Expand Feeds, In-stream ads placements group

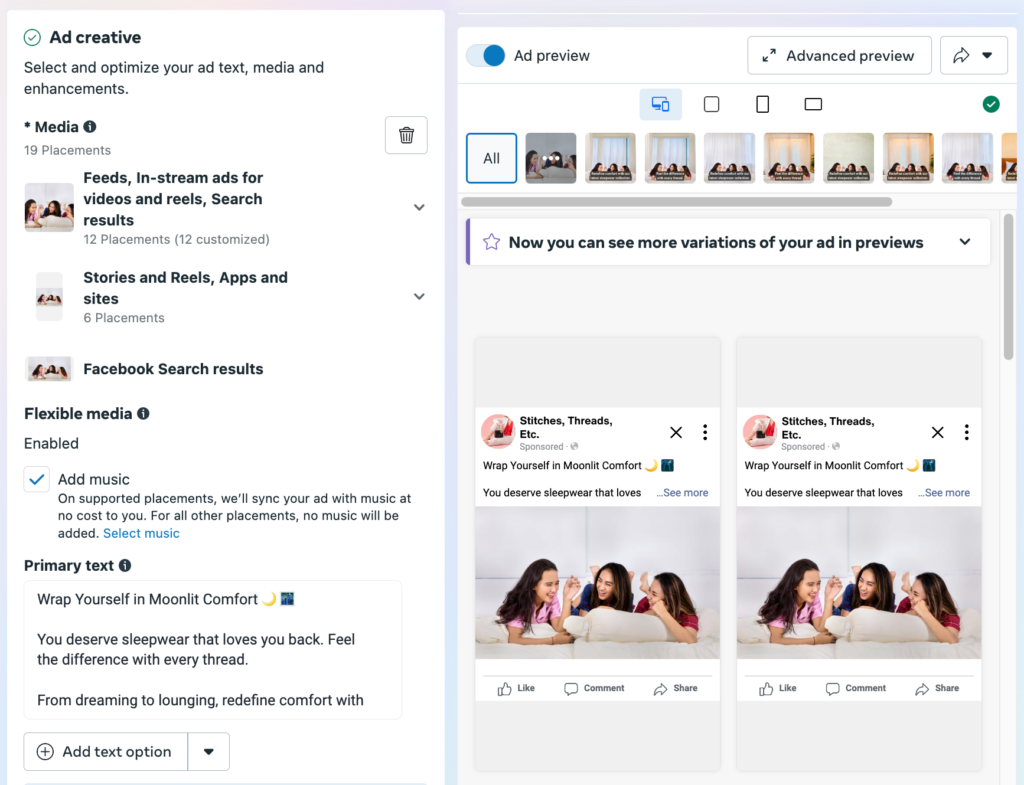pos(419,208)
